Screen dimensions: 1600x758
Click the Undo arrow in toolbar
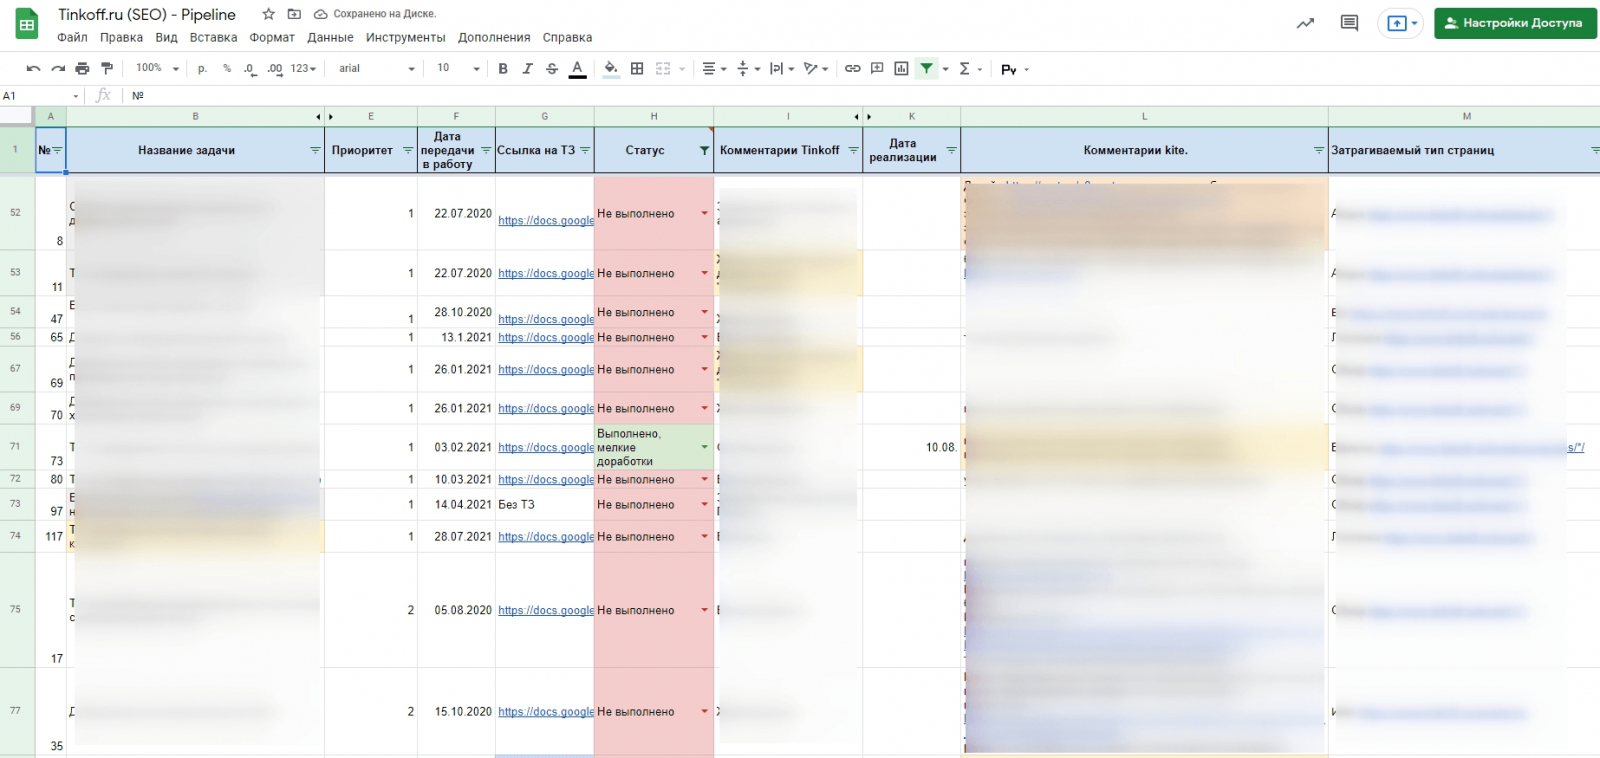pyautogui.click(x=33, y=69)
